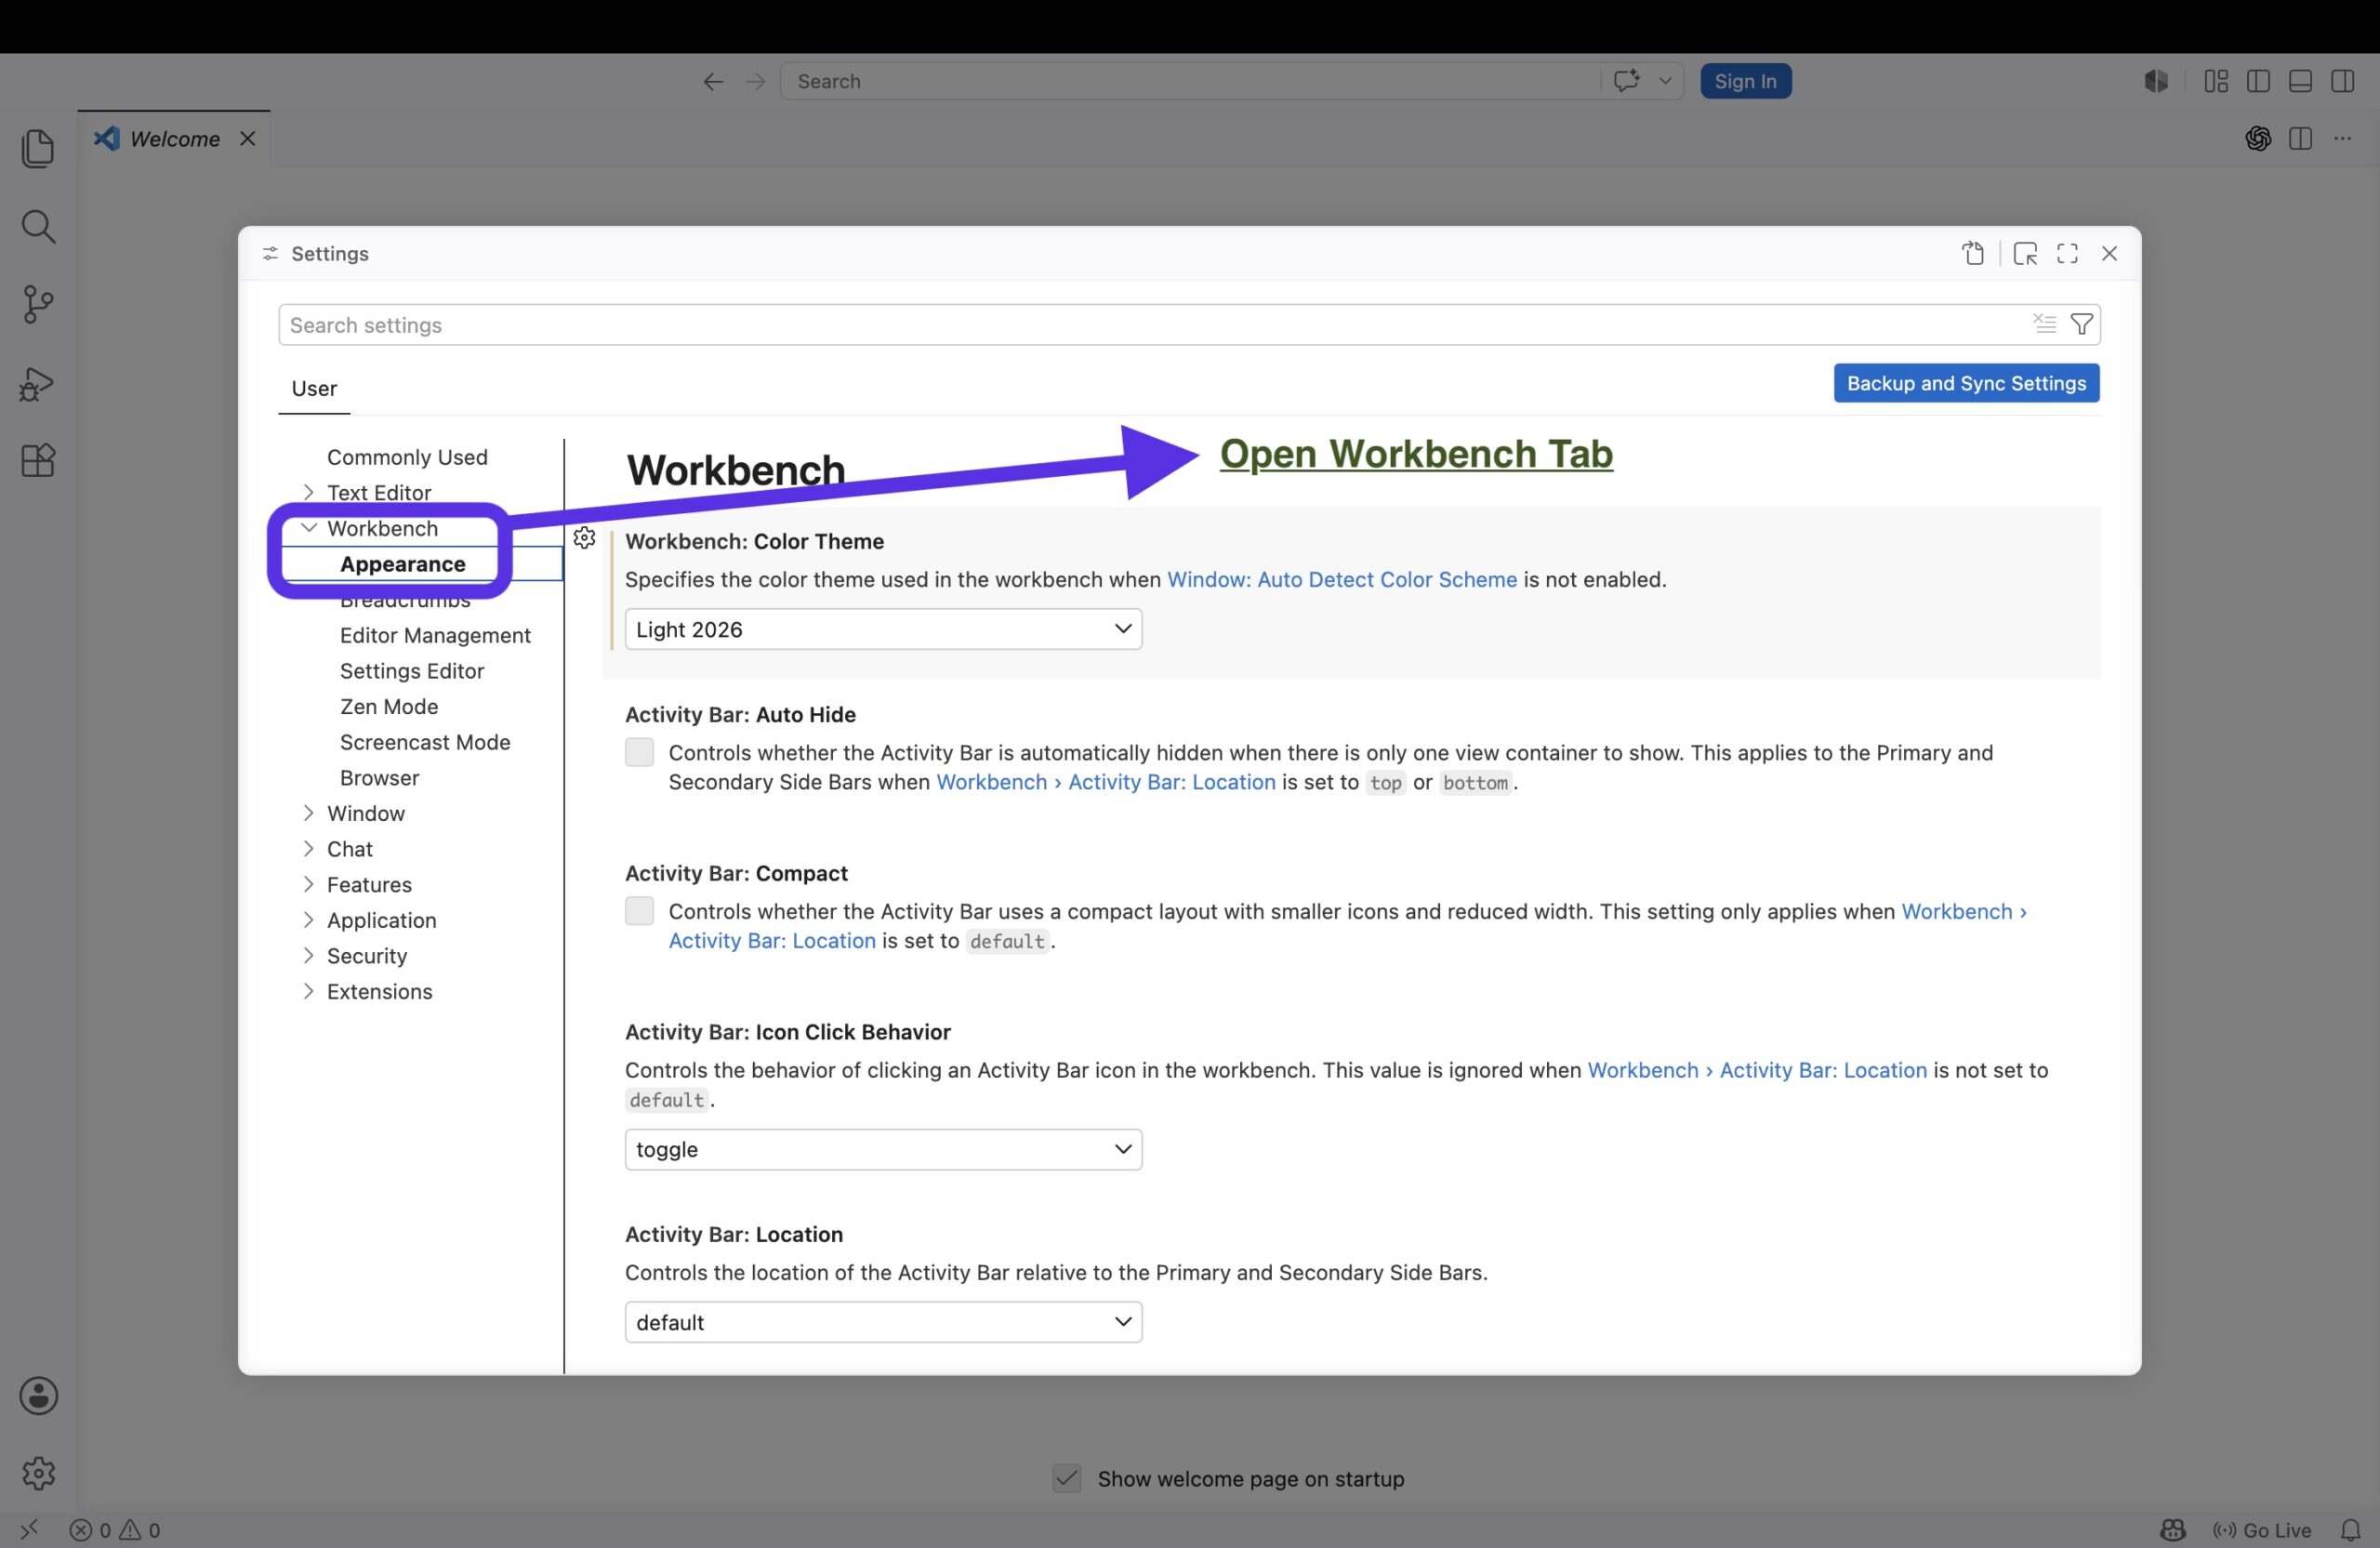Open Activity Bar Location default dropdown
This screenshot has width=2380, height=1548.
[883, 1322]
